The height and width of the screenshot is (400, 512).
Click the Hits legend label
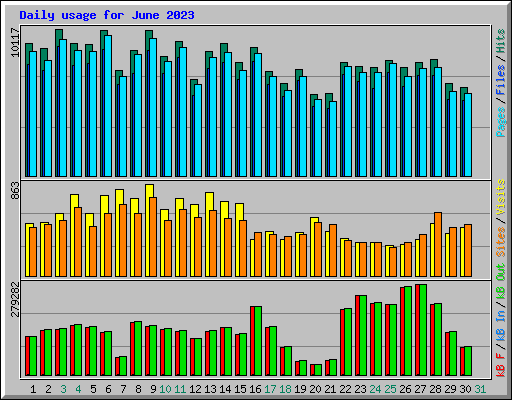click(x=501, y=41)
